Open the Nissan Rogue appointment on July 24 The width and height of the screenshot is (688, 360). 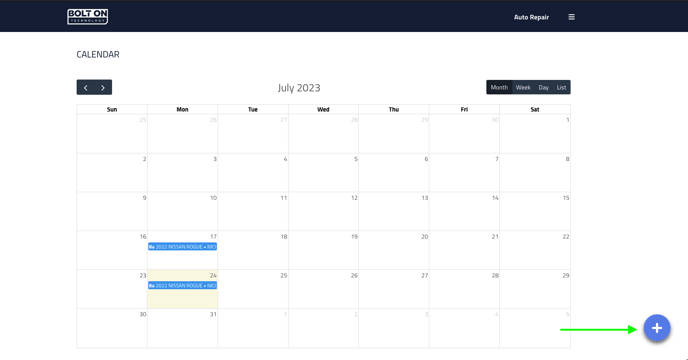point(183,285)
